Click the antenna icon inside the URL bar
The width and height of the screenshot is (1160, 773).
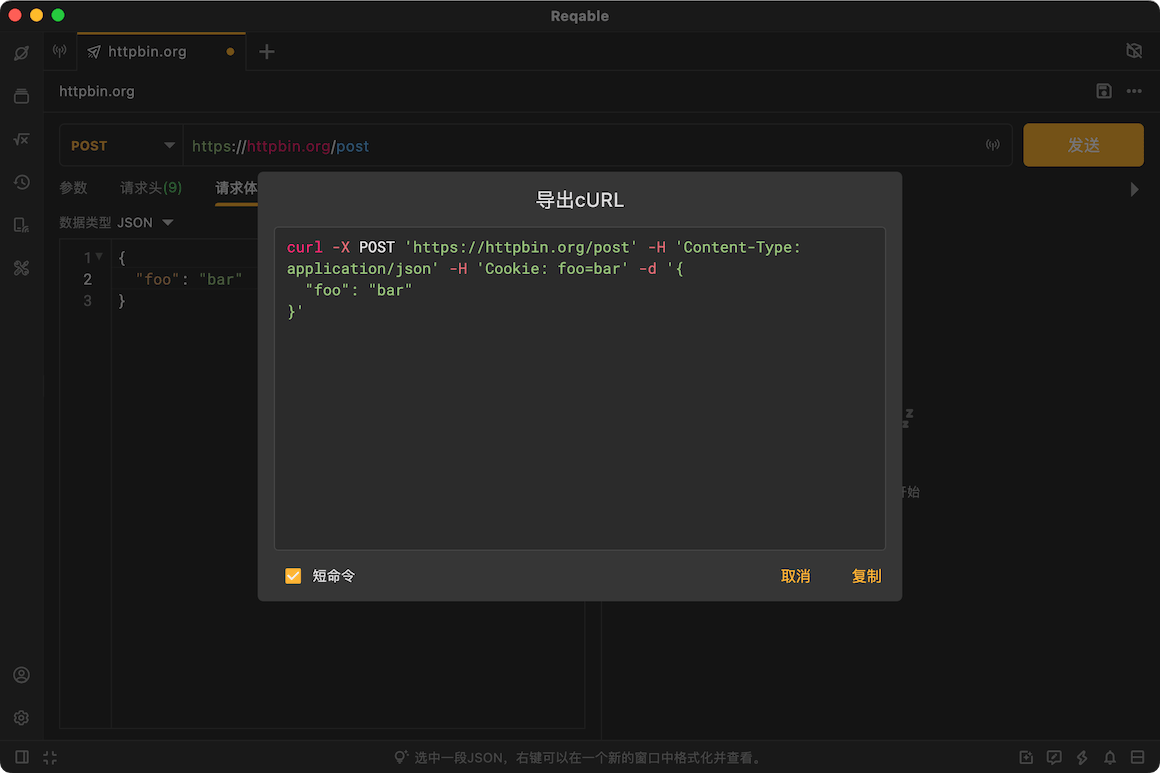click(x=993, y=145)
